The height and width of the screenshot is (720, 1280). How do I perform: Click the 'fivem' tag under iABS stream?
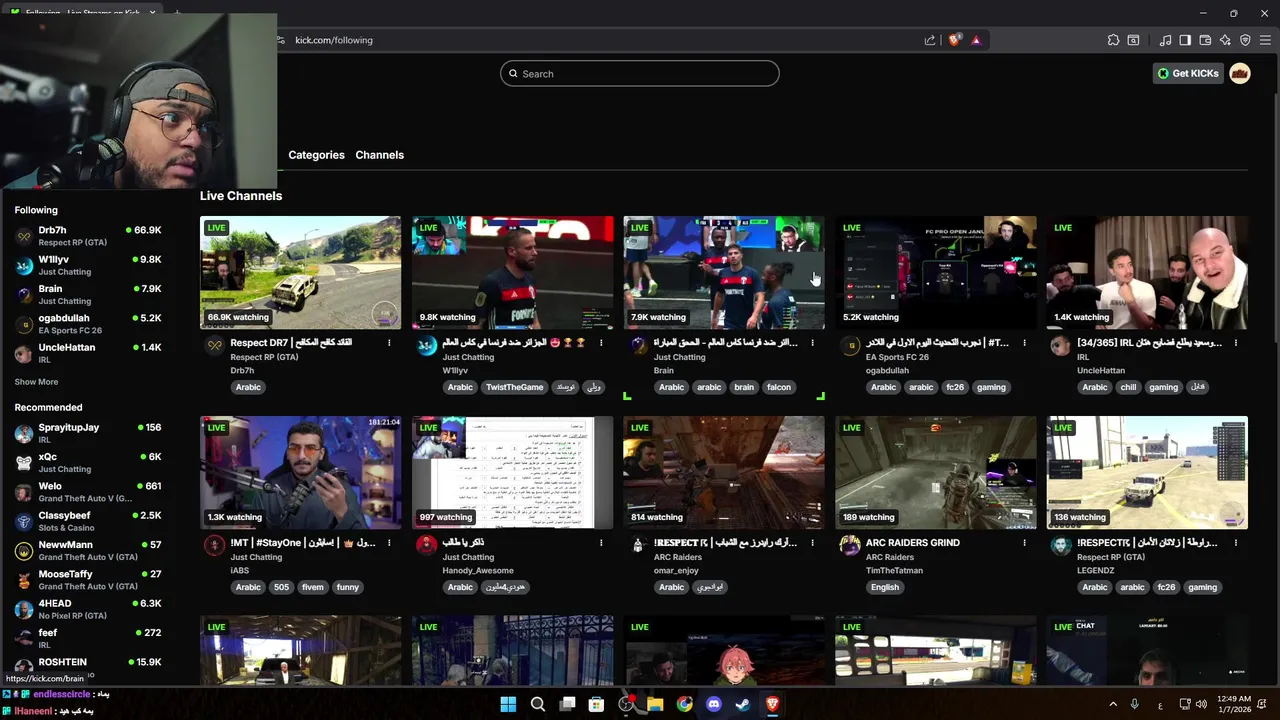click(x=313, y=587)
